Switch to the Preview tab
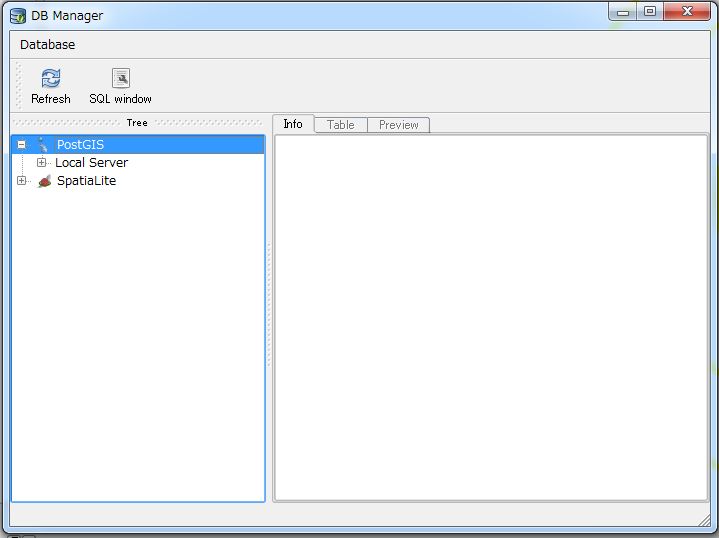The height and width of the screenshot is (538, 719). pyautogui.click(x=398, y=125)
